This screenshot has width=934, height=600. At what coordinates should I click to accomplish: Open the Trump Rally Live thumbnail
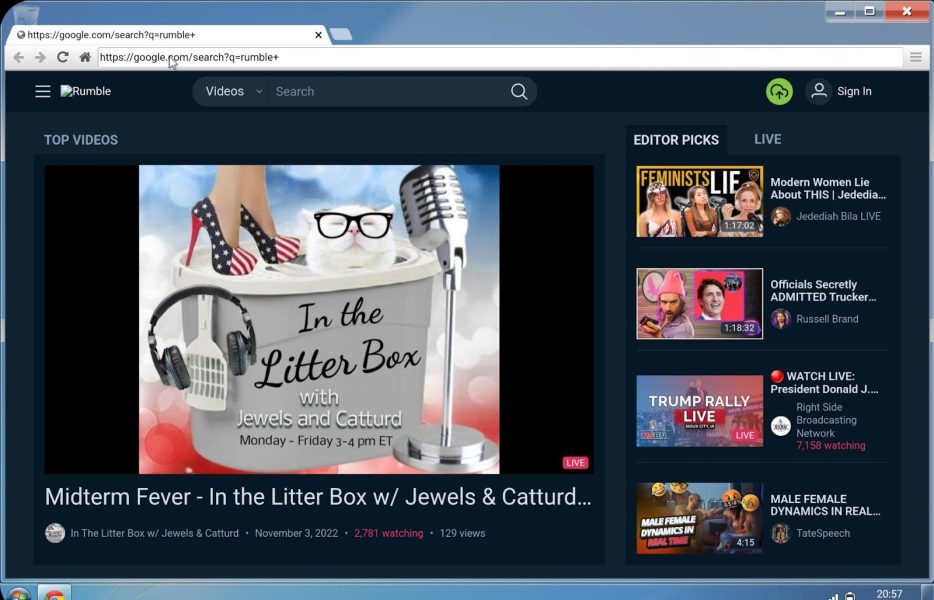click(699, 411)
